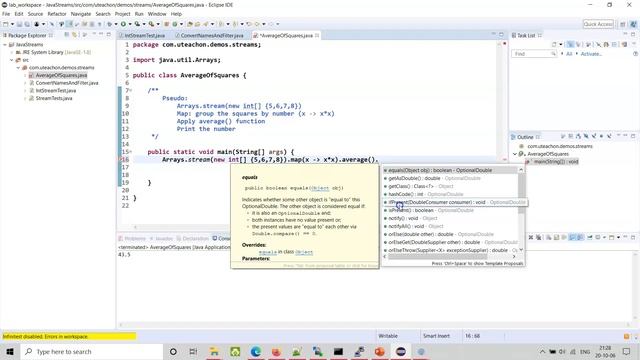
Task: Collapse the JavaStreams project node
Action: coord(5,44)
